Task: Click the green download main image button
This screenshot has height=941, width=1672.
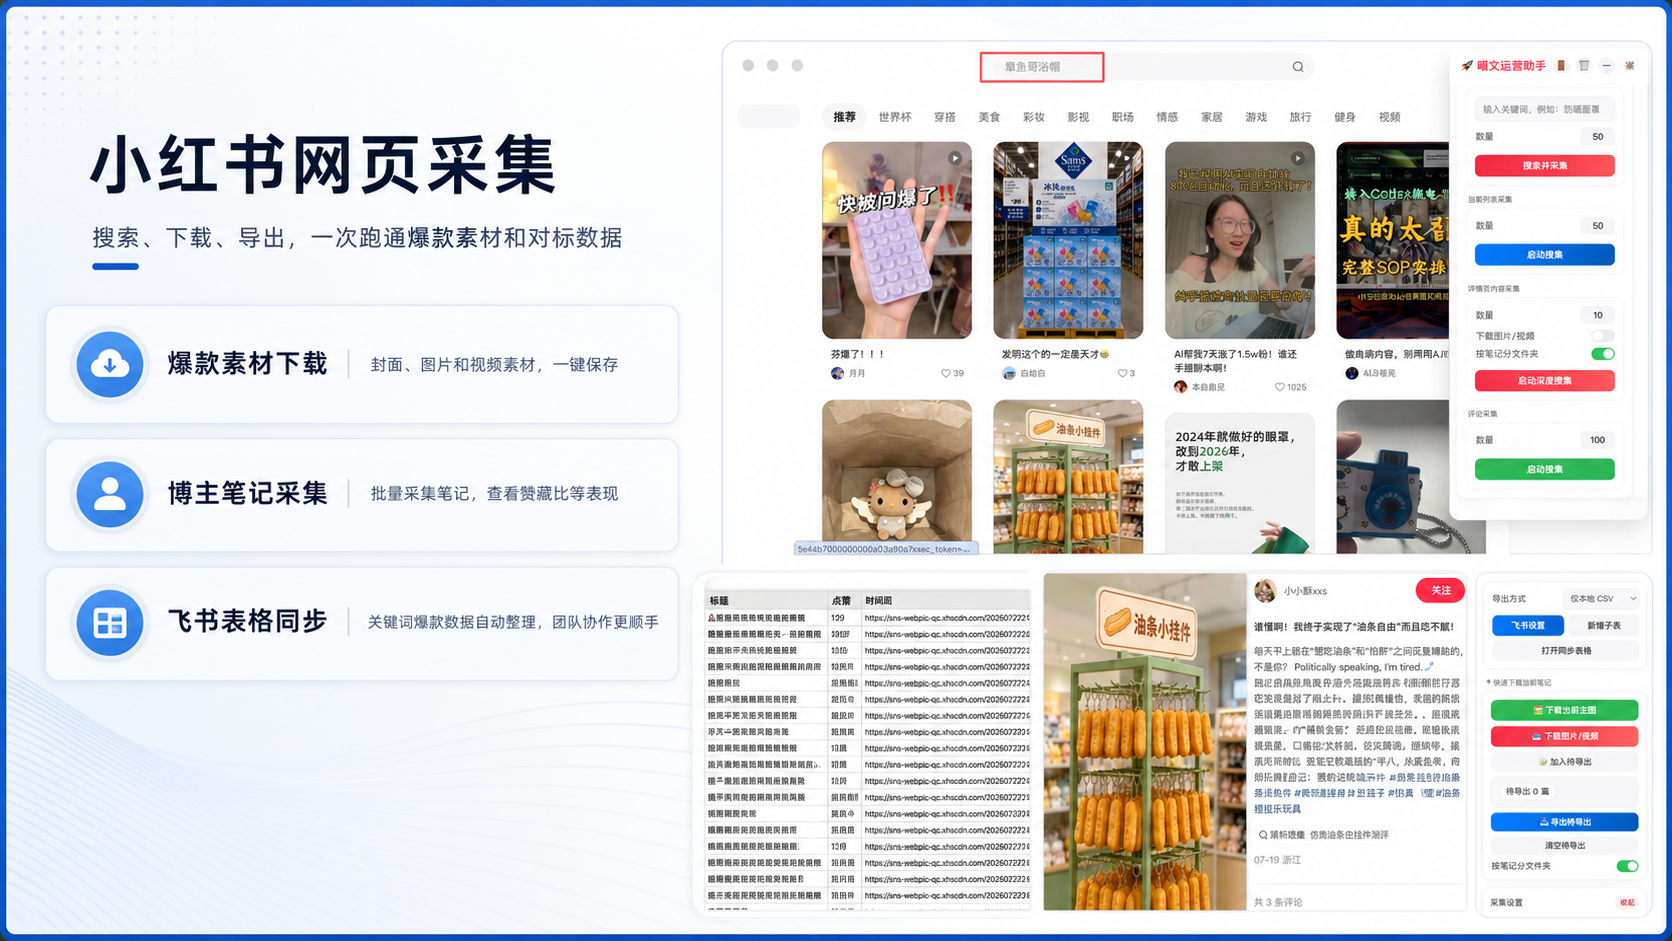Action: pyautogui.click(x=1564, y=711)
